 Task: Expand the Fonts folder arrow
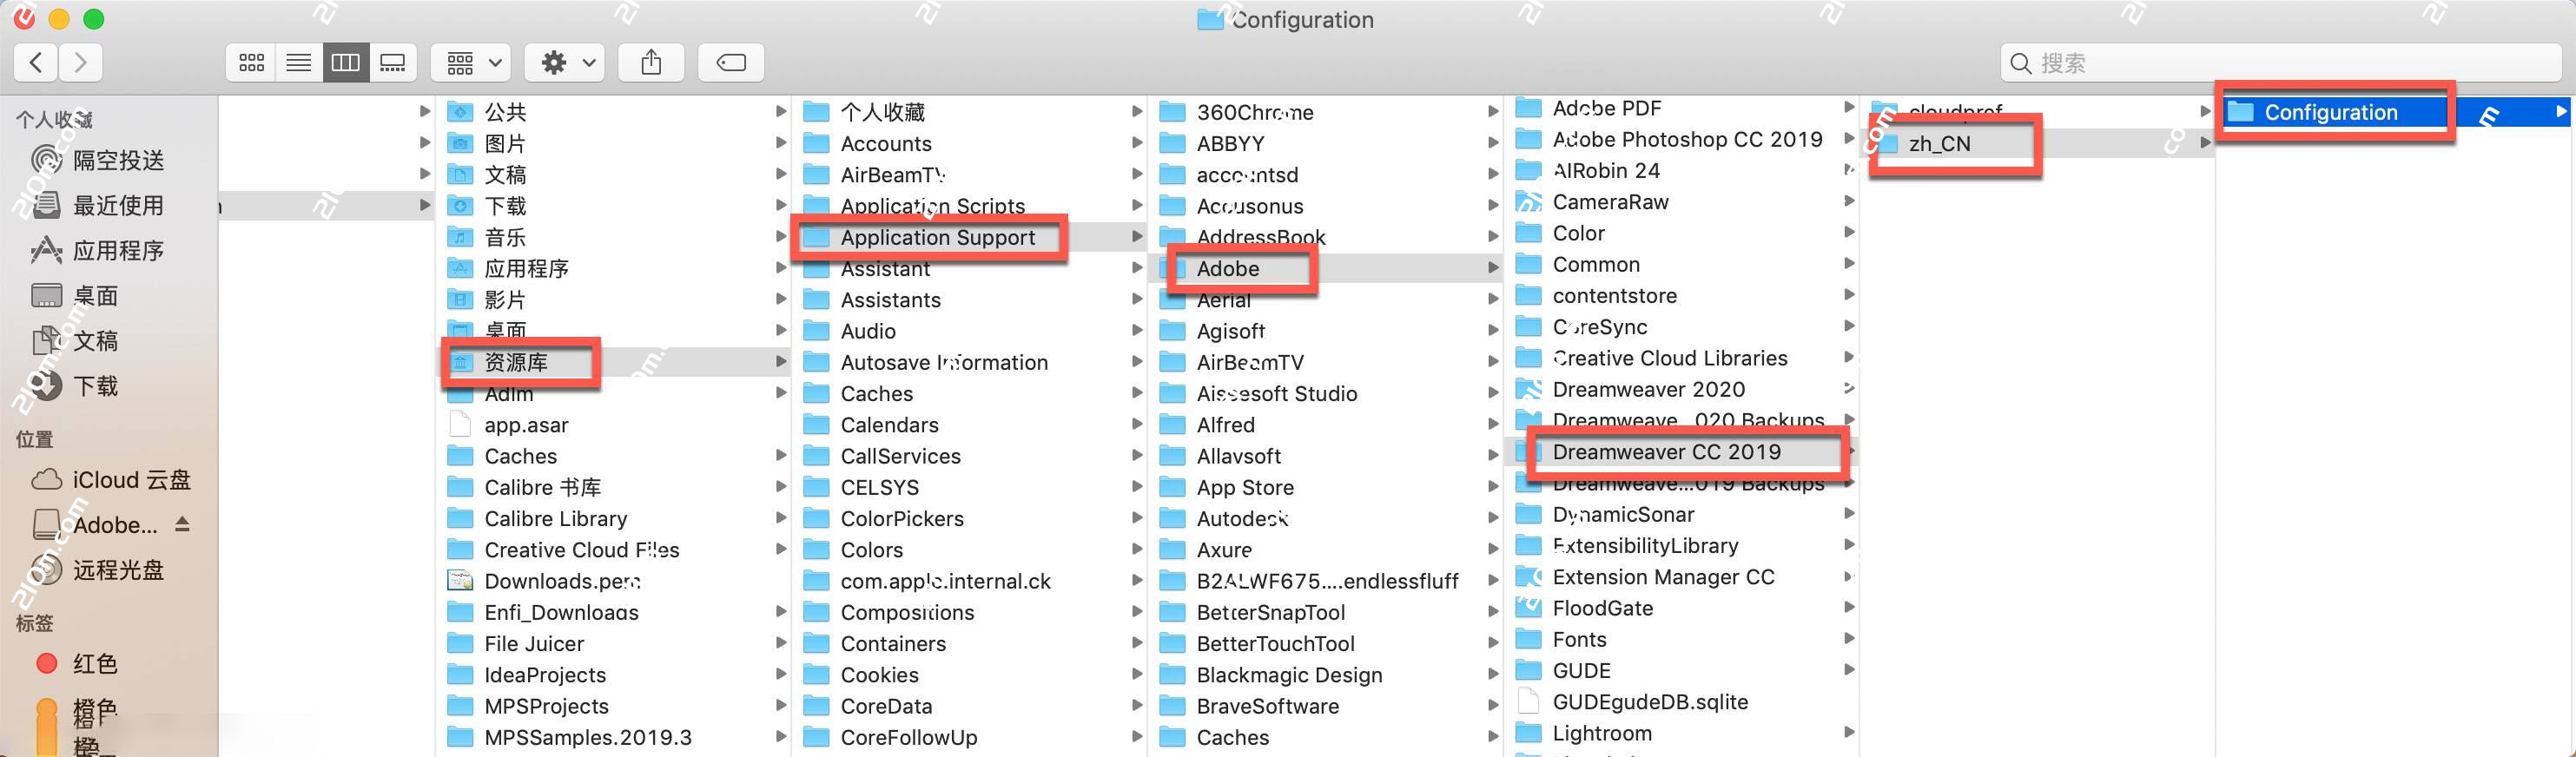pos(1849,639)
